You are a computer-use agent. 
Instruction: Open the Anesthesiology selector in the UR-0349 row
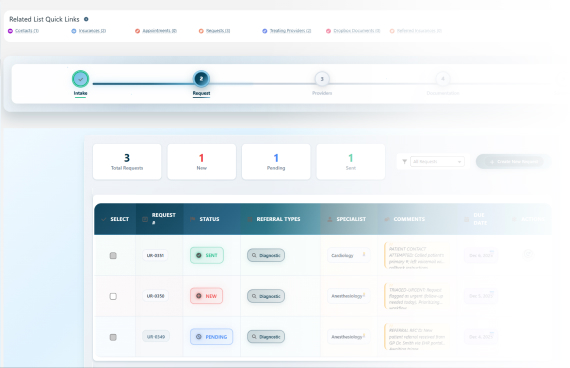348,337
